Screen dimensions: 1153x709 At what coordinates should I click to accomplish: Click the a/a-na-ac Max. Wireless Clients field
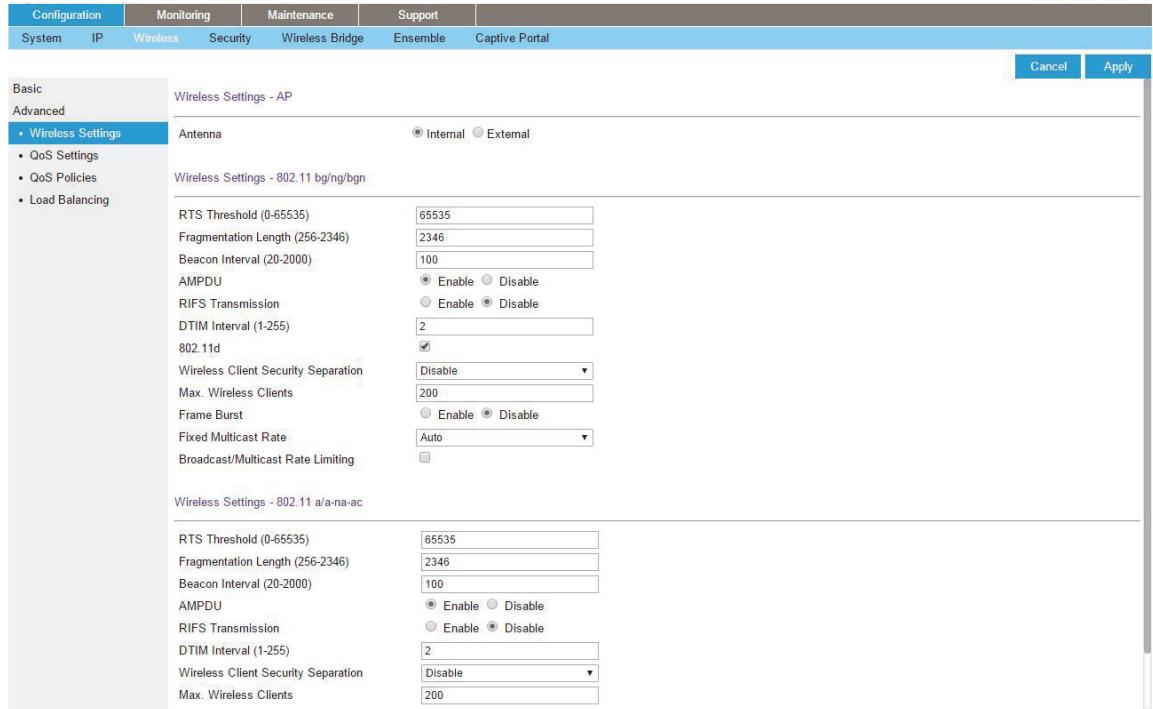pyautogui.click(x=510, y=695)
